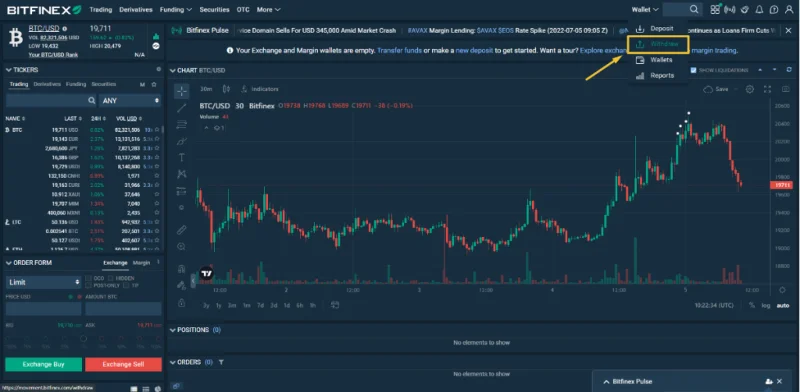Select the trend line drawing tool
Viewport: 800px width, 392px height.
coord(182,108)
